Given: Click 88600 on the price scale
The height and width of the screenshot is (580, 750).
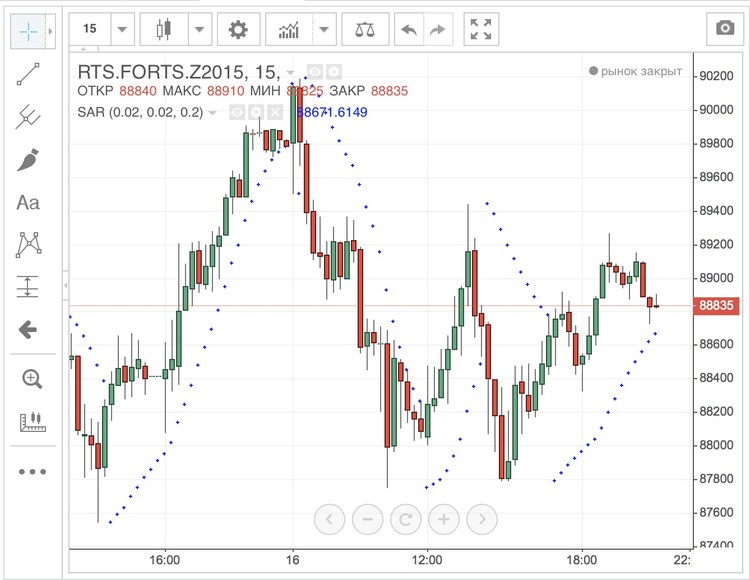Looking at the screenshot, I should pyautogui.click(x=716, y=344).
